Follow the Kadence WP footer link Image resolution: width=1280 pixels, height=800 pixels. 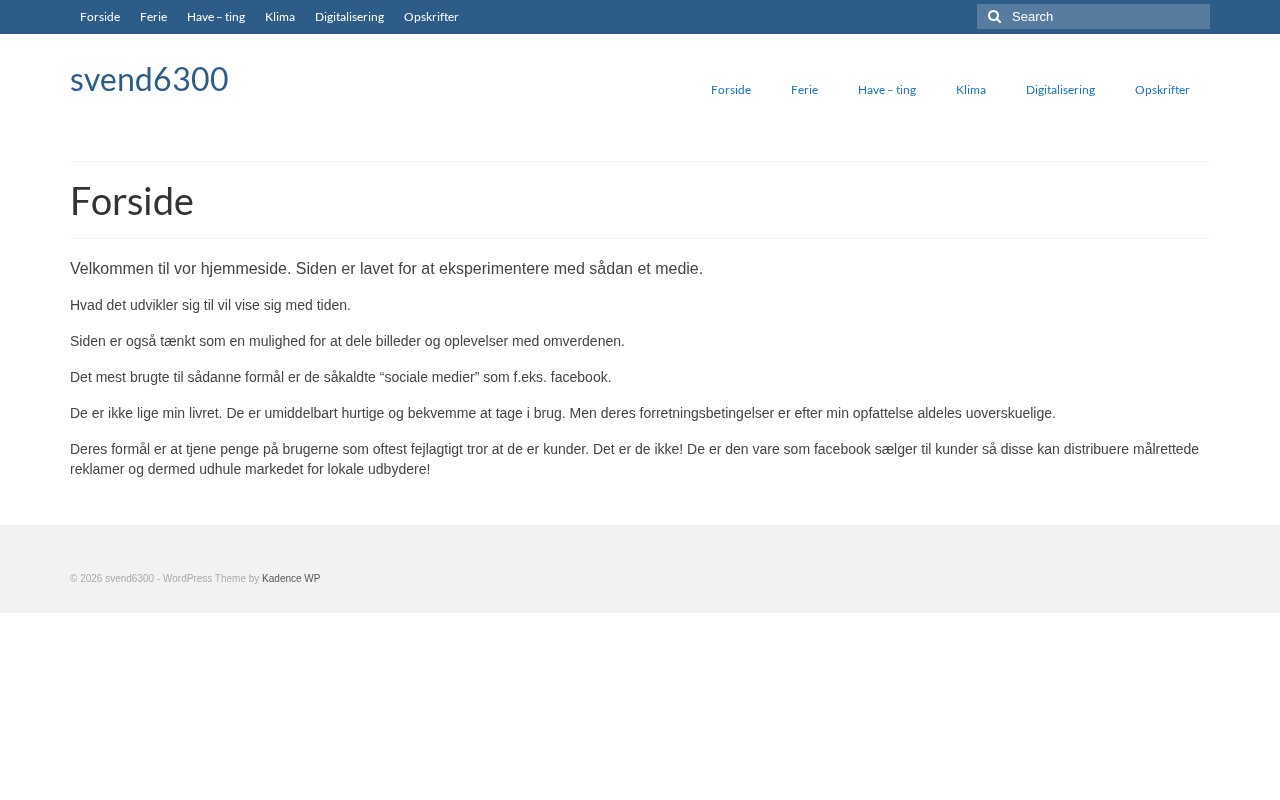[291, 579]
